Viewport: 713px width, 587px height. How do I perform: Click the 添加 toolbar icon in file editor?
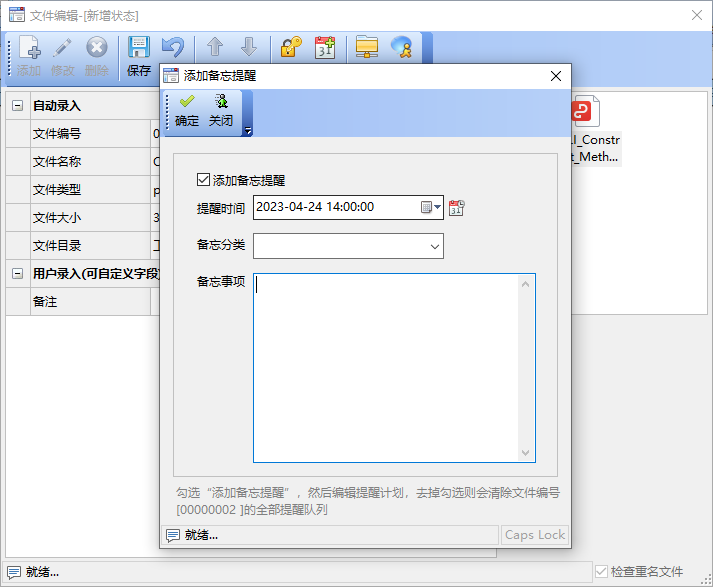click(29, 47)
